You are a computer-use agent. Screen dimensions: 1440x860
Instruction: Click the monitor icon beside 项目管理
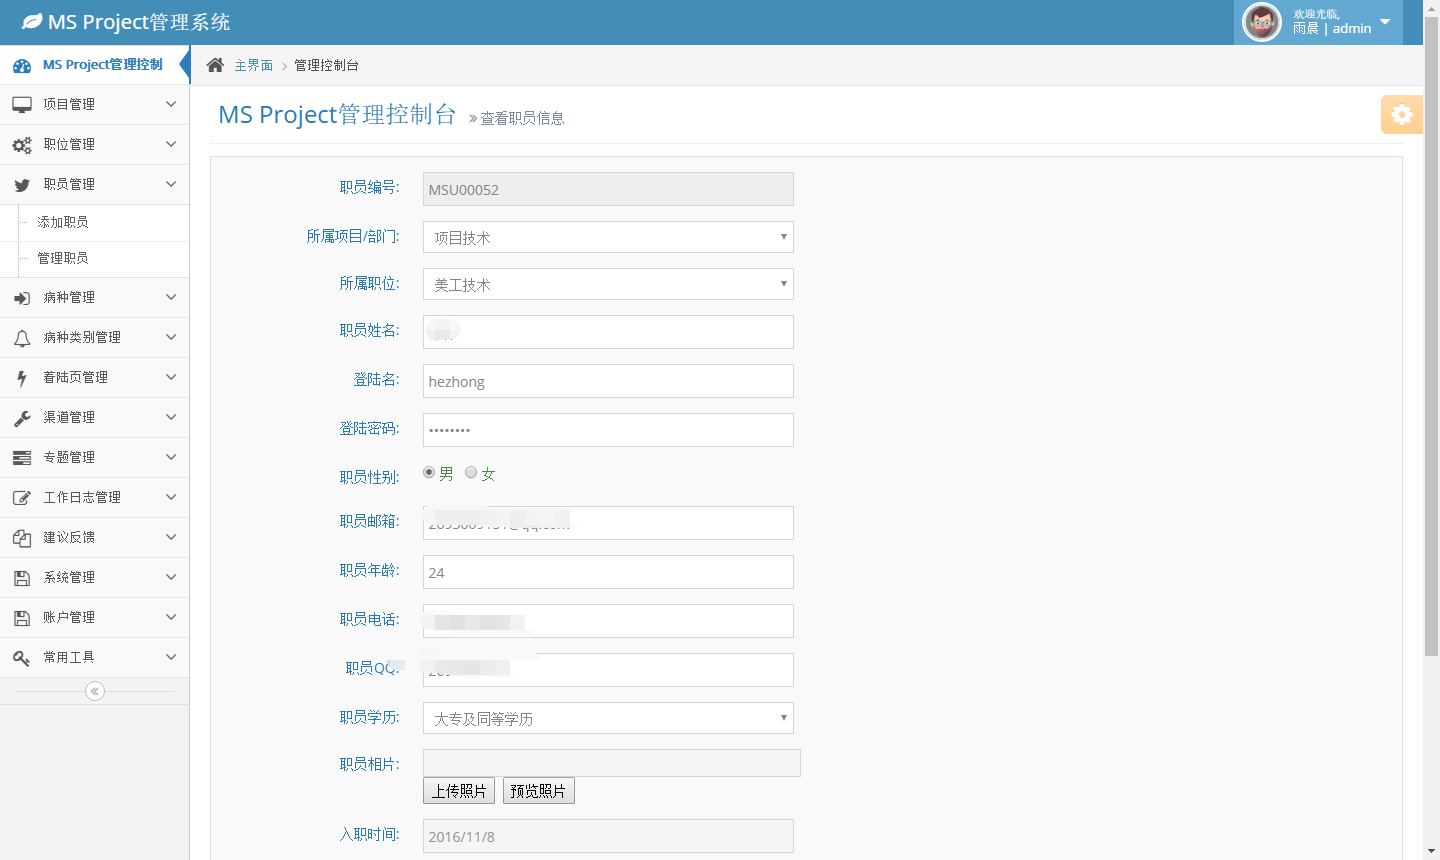coord(22,105)
